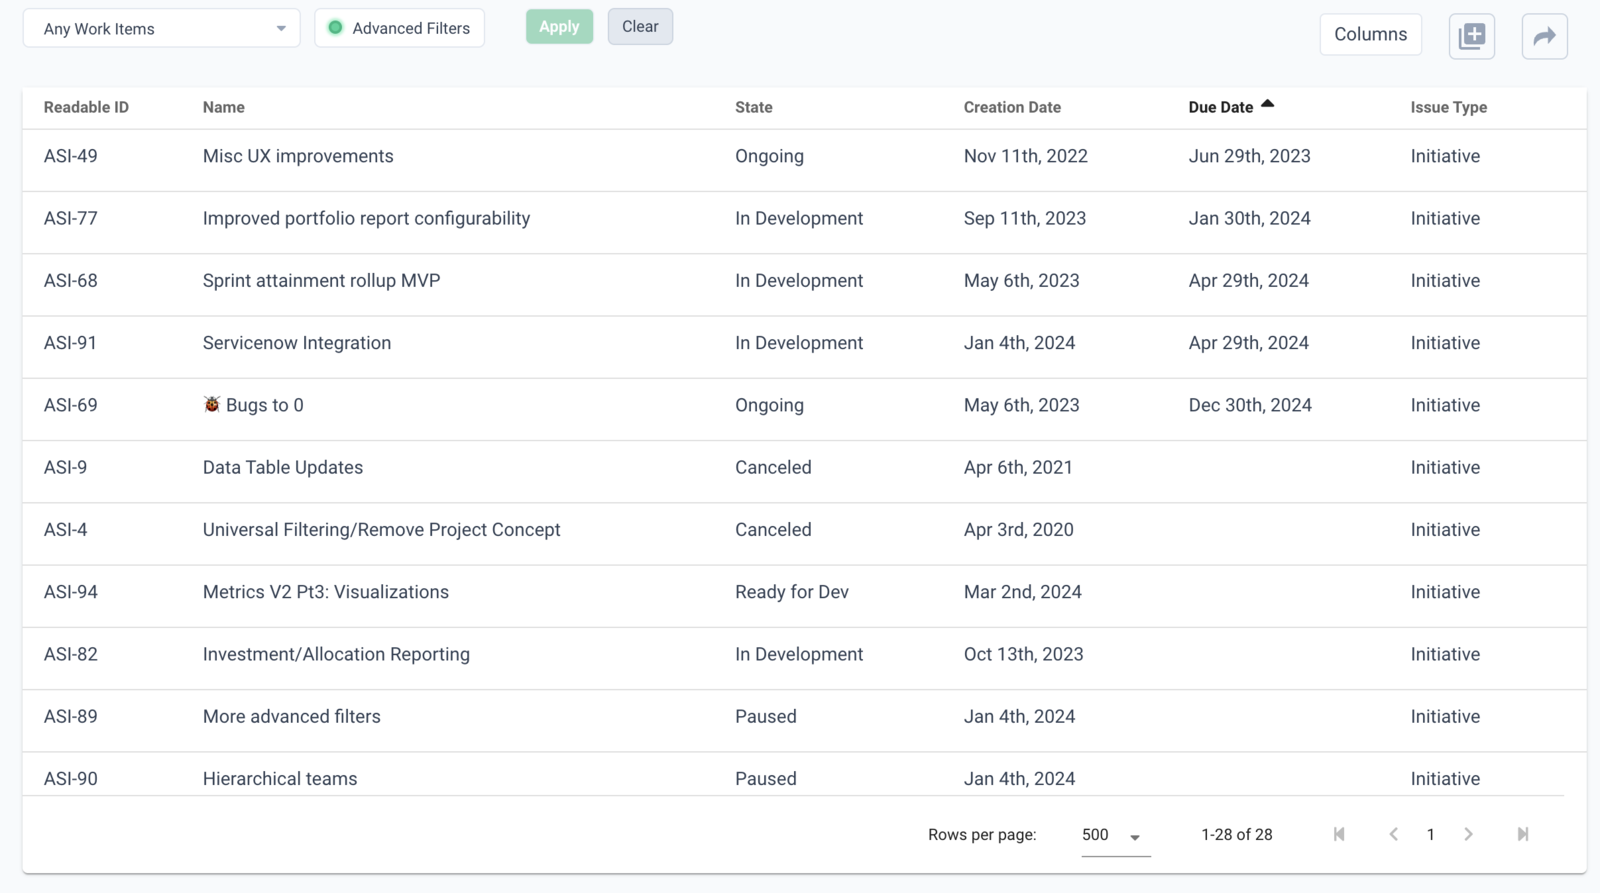
Task: Jump to last page icon
Action: (x=1523, y=834)
